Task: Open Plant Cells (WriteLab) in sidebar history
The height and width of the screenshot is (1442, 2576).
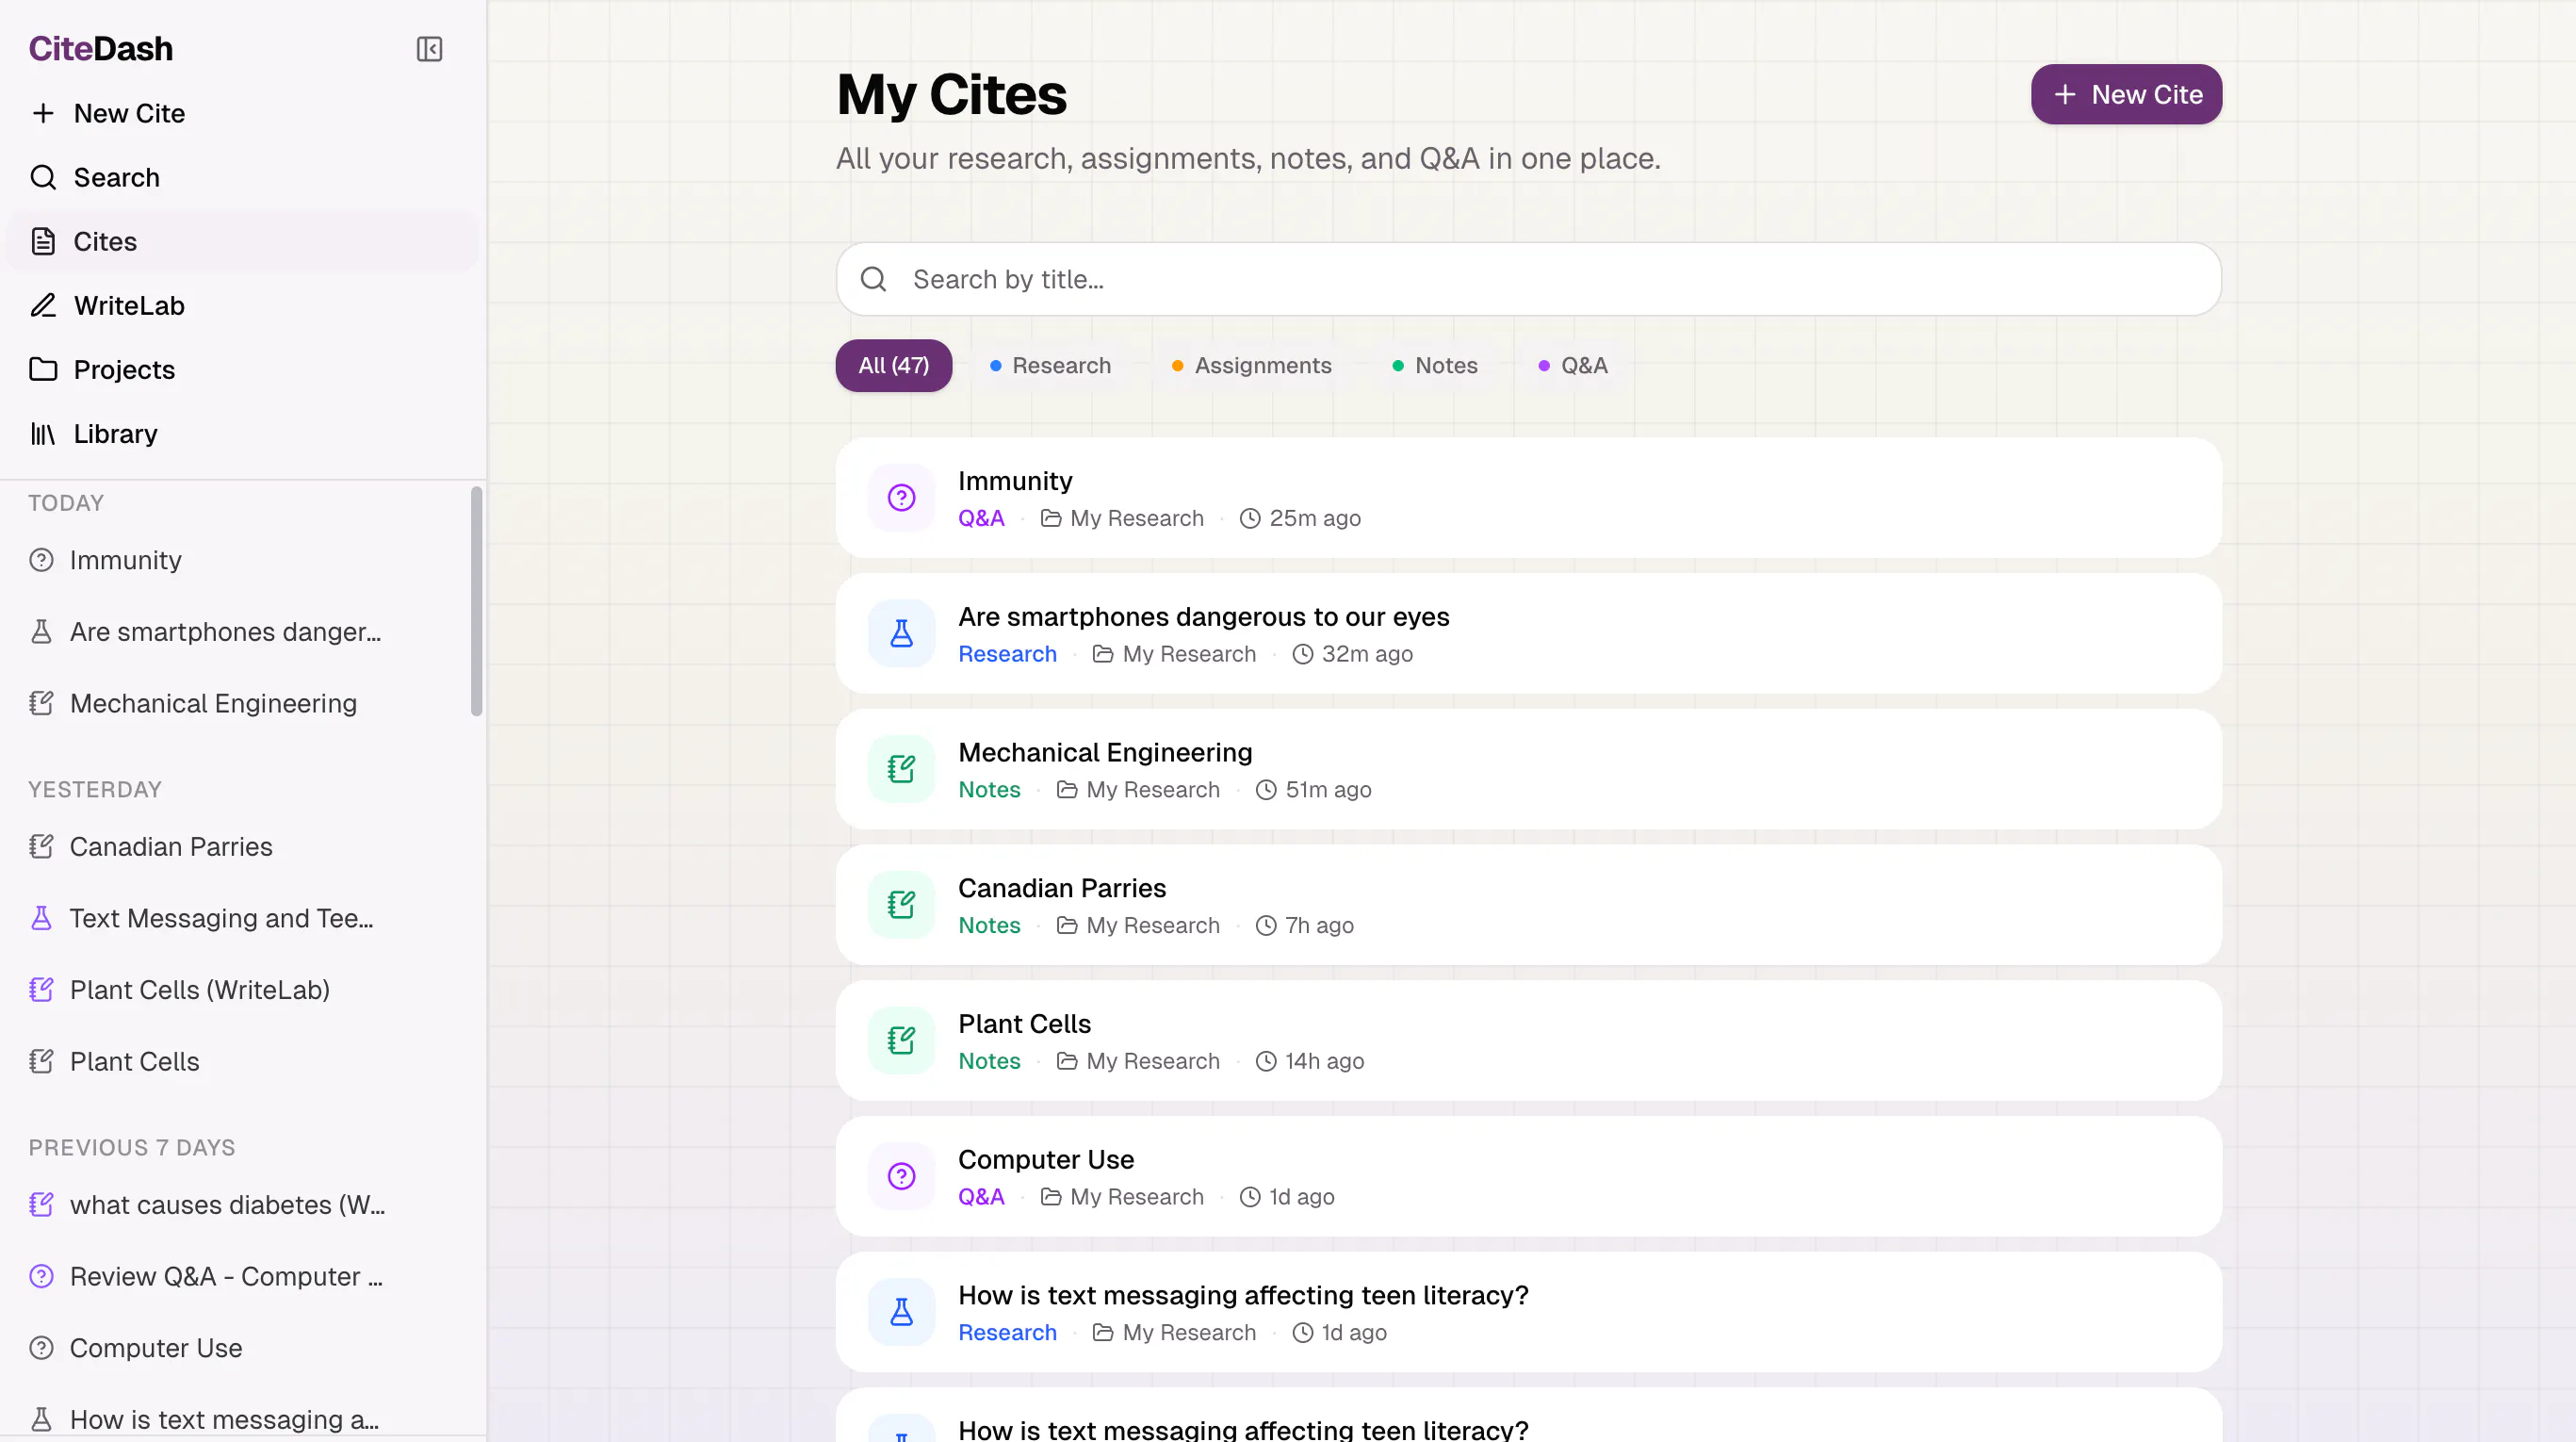Action: (x=199, y=990)
